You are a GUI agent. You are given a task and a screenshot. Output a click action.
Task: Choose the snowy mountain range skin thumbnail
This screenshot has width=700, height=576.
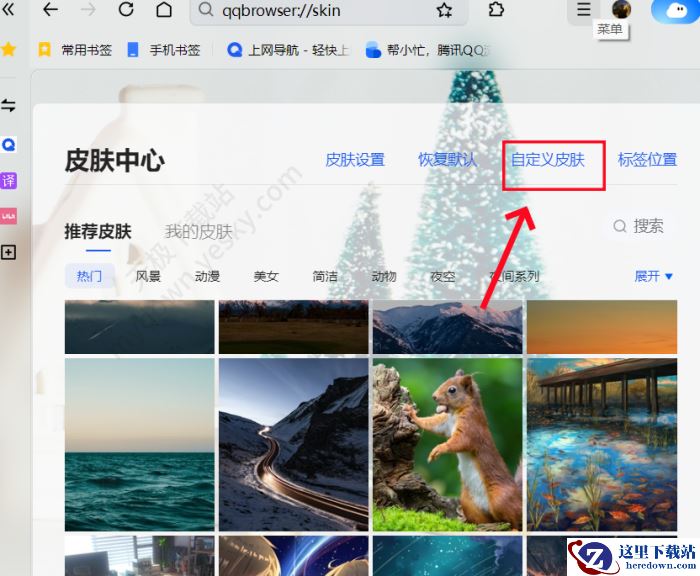coord(447,327)
